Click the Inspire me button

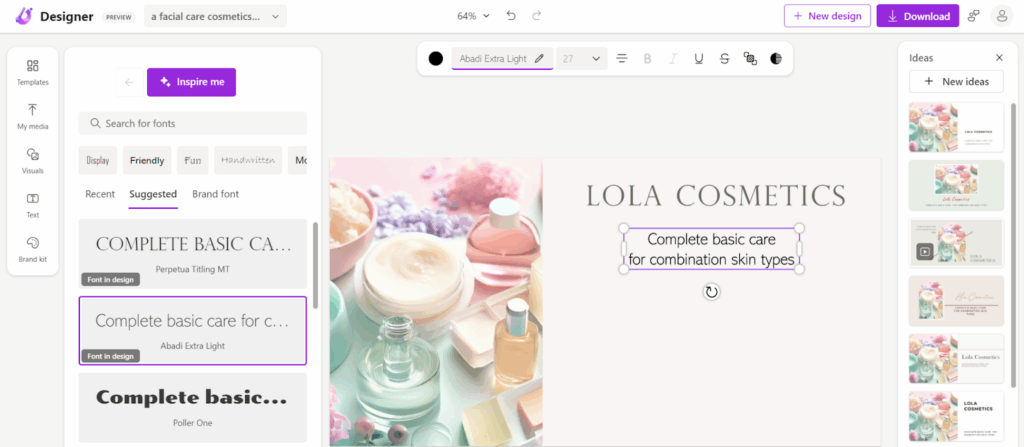pos(191,82)
